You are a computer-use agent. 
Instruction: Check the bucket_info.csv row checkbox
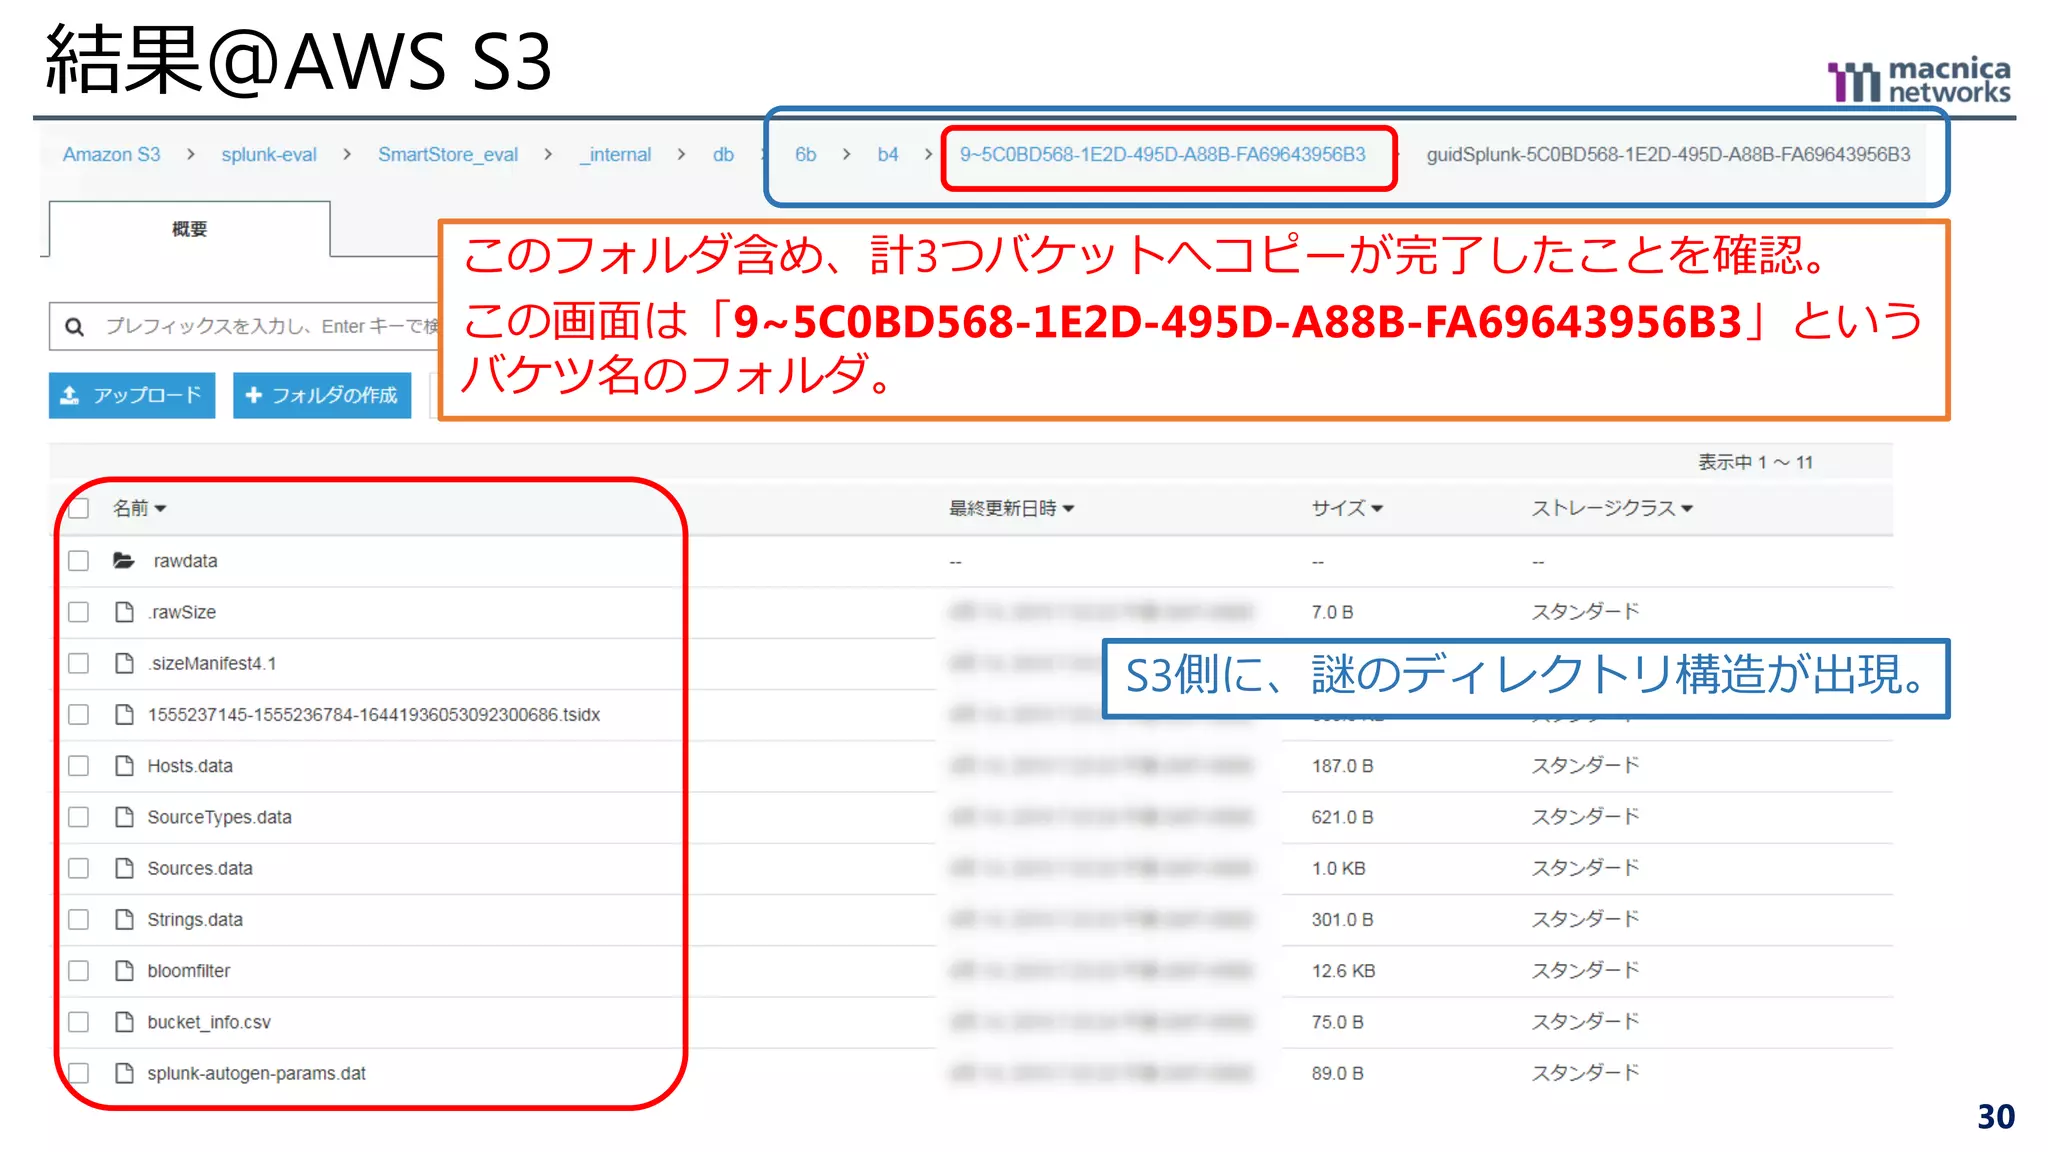(x=79, y=1022)
